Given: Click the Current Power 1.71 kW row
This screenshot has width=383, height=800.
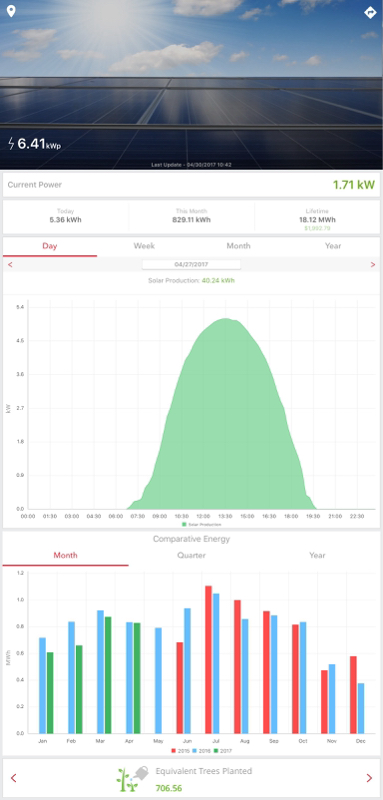Looking at the screenshot, I should pyautogui.click(x=191, y=185).
